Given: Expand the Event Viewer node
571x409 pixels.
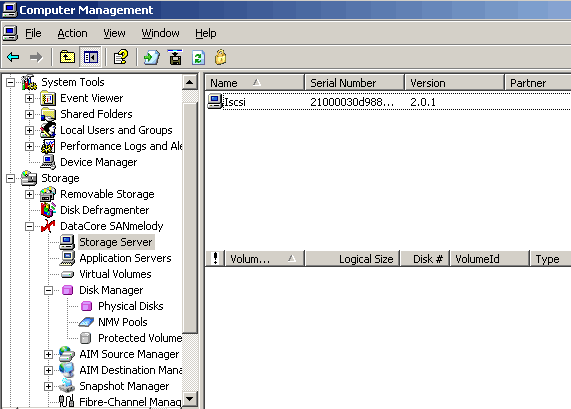Looking at the screenshot, I should [29, 98].
